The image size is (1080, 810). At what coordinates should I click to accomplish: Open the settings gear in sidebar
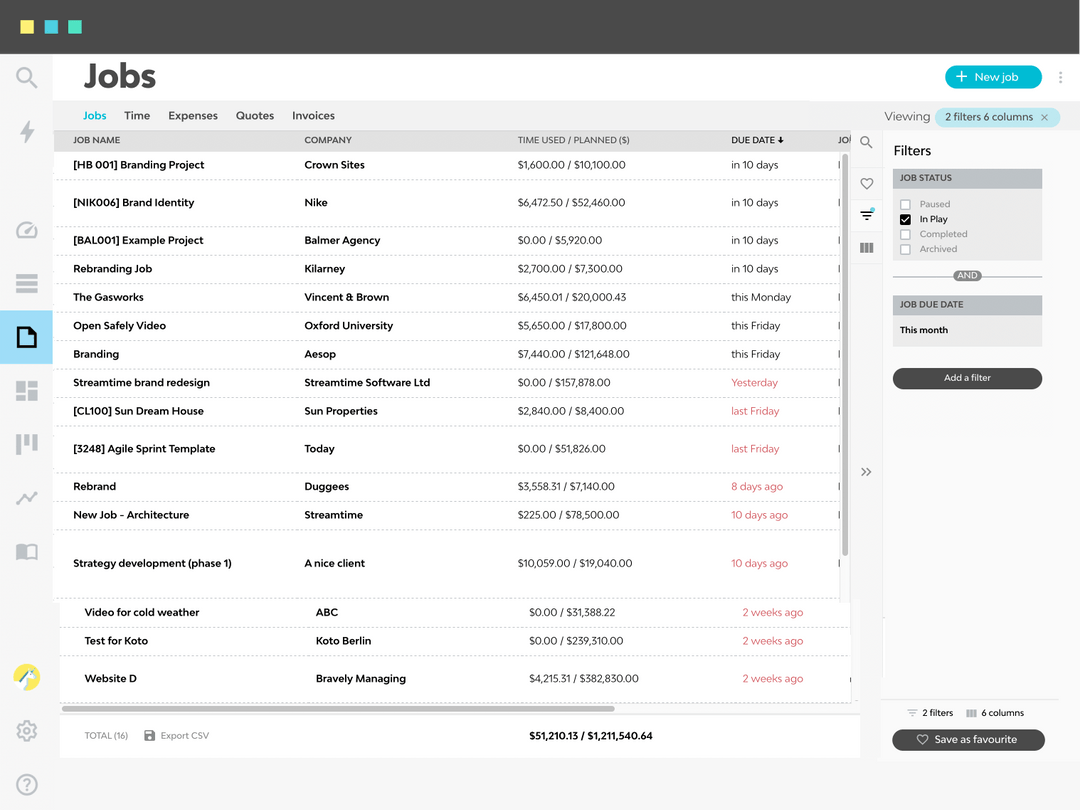point(27,731)
